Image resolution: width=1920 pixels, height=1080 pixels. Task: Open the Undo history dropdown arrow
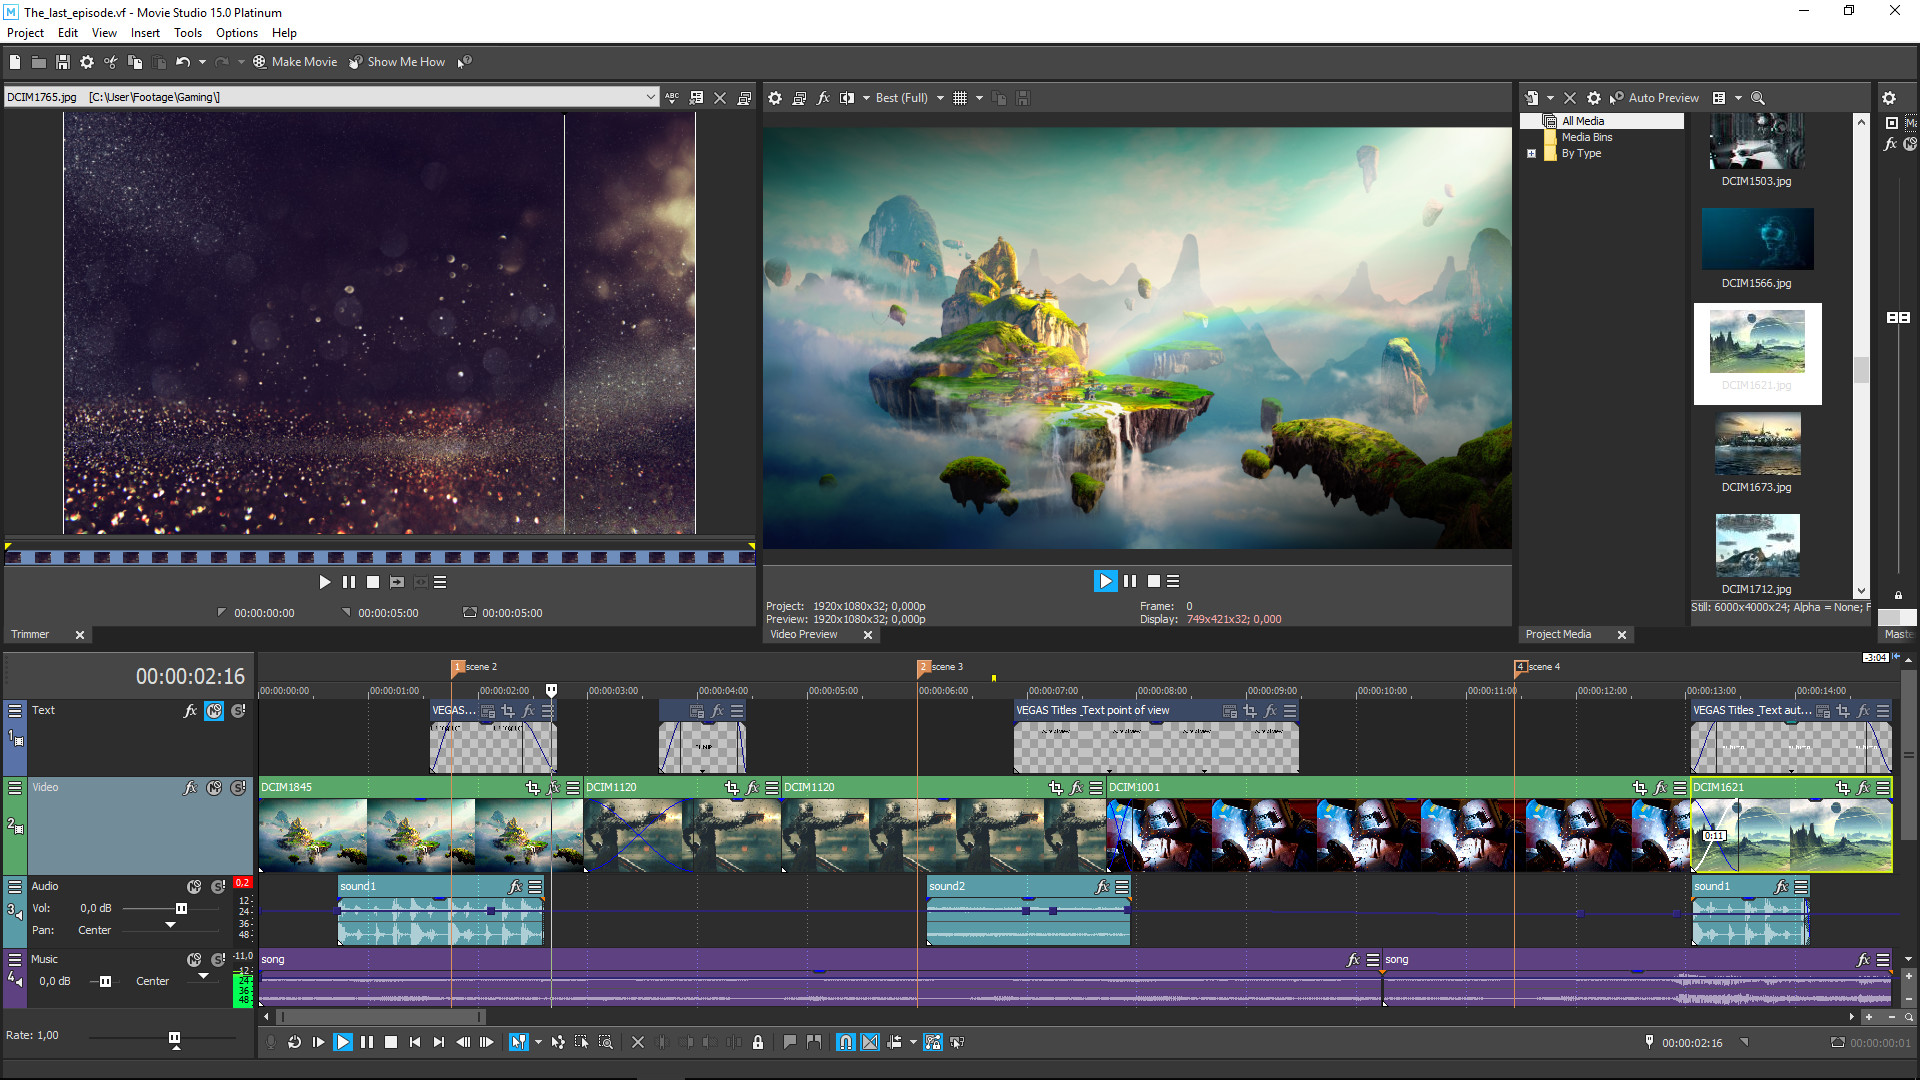[x=200, y=61]
